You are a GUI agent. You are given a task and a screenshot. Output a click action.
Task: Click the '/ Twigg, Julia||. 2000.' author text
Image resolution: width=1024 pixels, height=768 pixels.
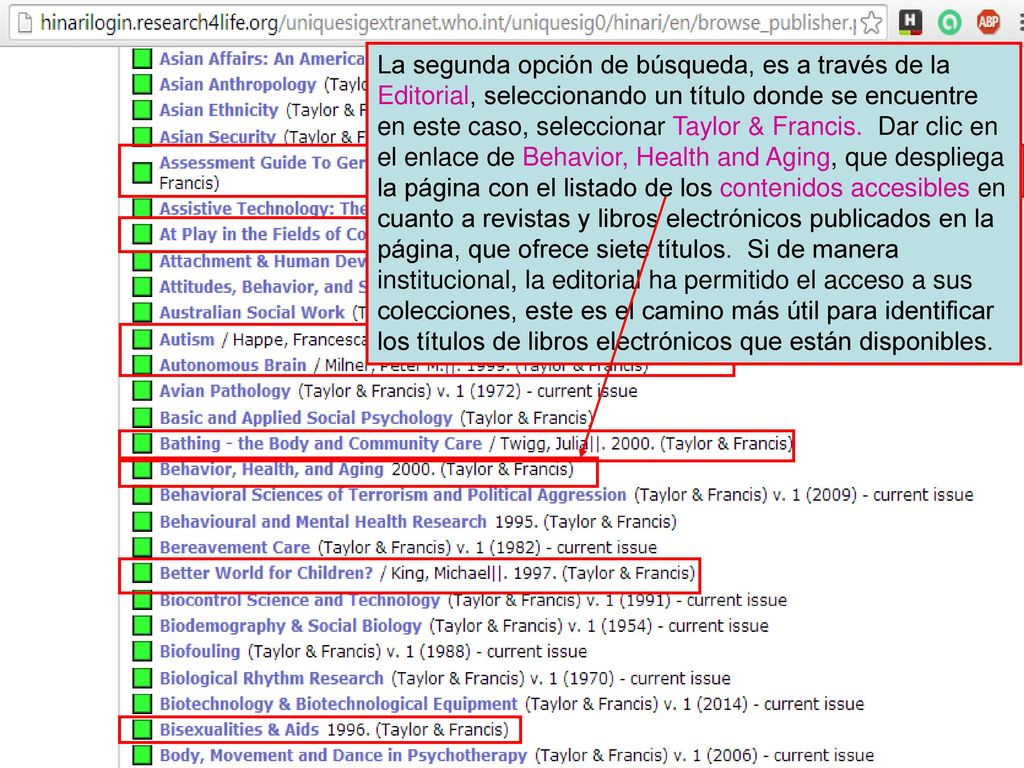point(571,443)
